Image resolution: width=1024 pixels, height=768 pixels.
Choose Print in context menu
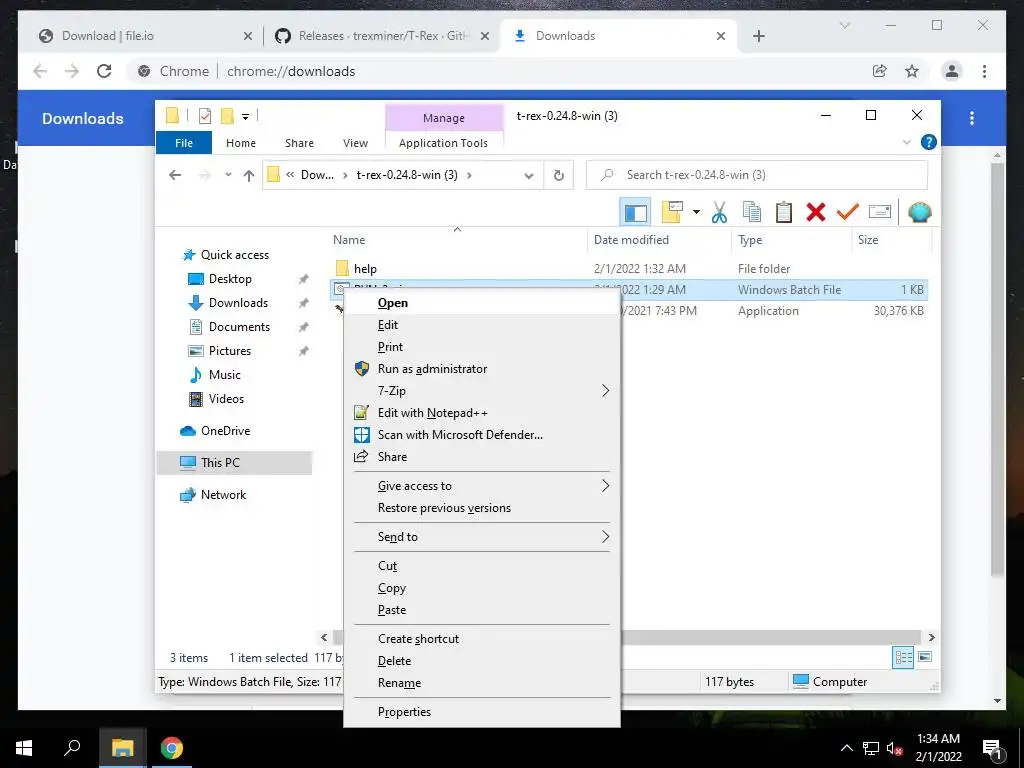[x=482, y=347]
